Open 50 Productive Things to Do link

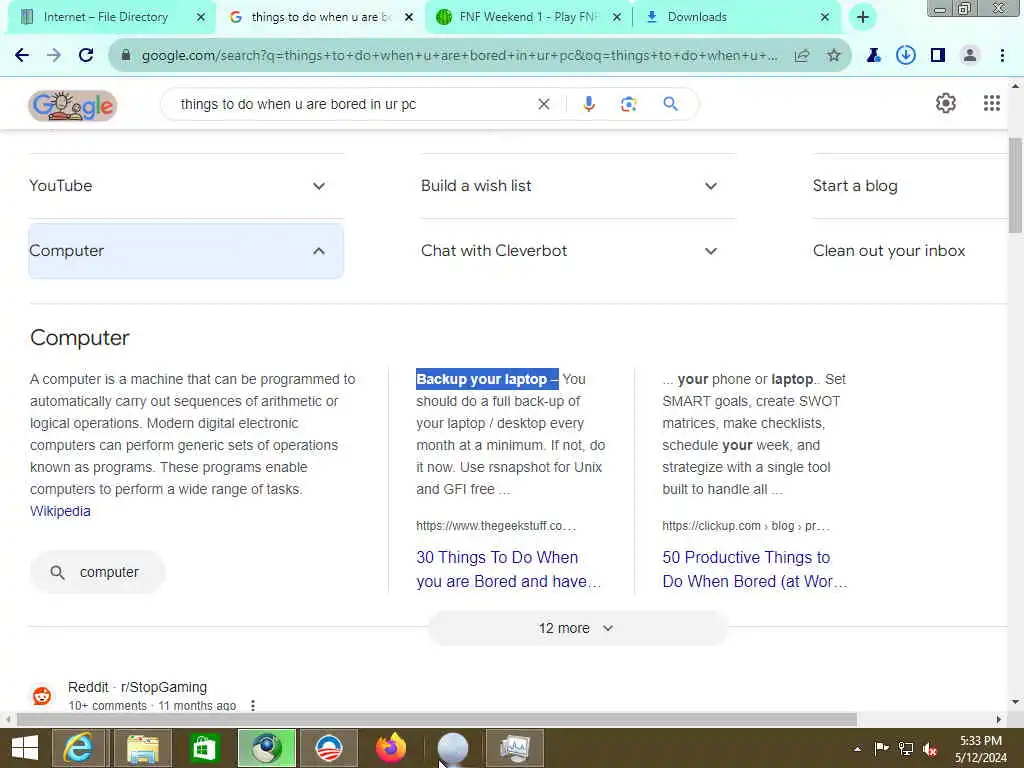754,569
